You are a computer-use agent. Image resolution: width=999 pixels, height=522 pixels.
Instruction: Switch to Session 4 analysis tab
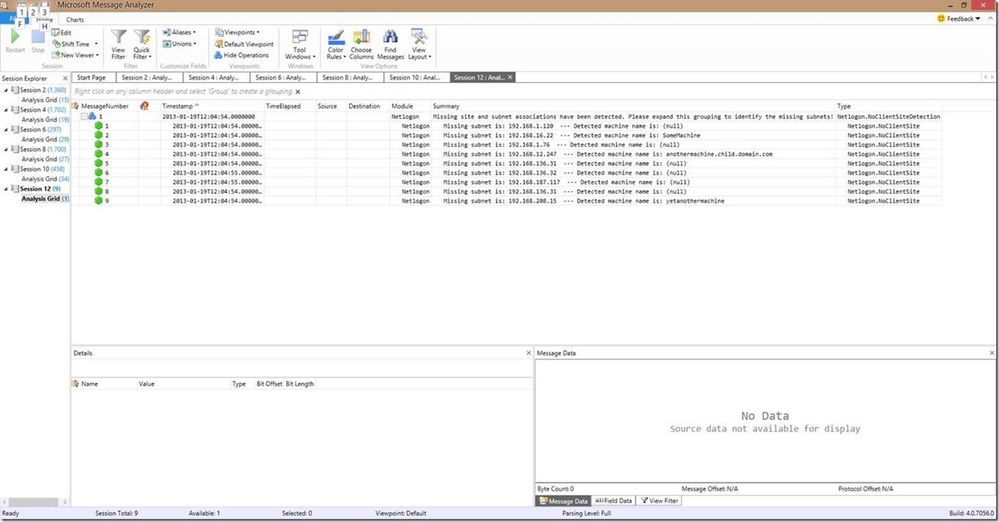coord(214,78)
